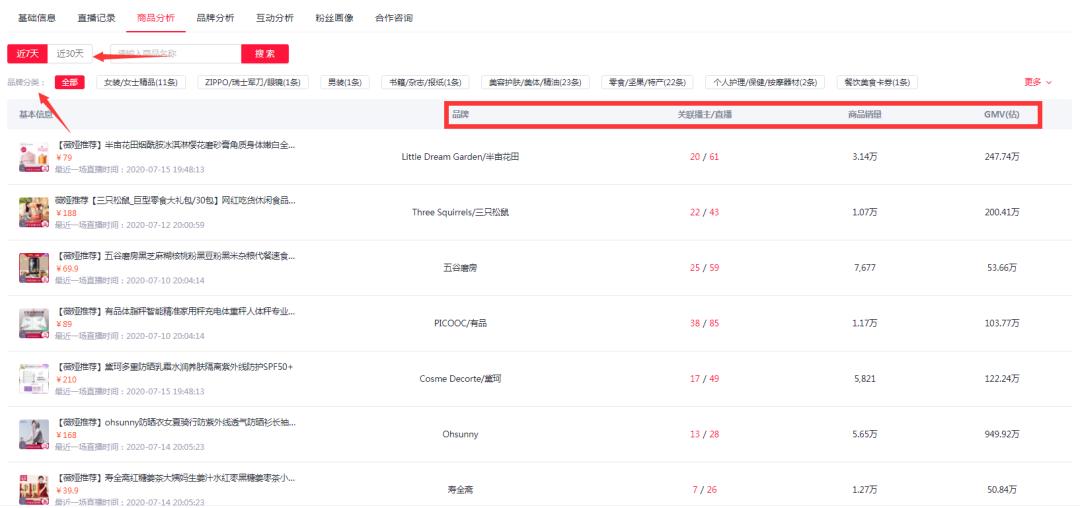The width and height of the screenshot is (1080, 508).
Task: Open the 有品体脂秤 product title
Action: pyautogui.click(x=175, y=312)
